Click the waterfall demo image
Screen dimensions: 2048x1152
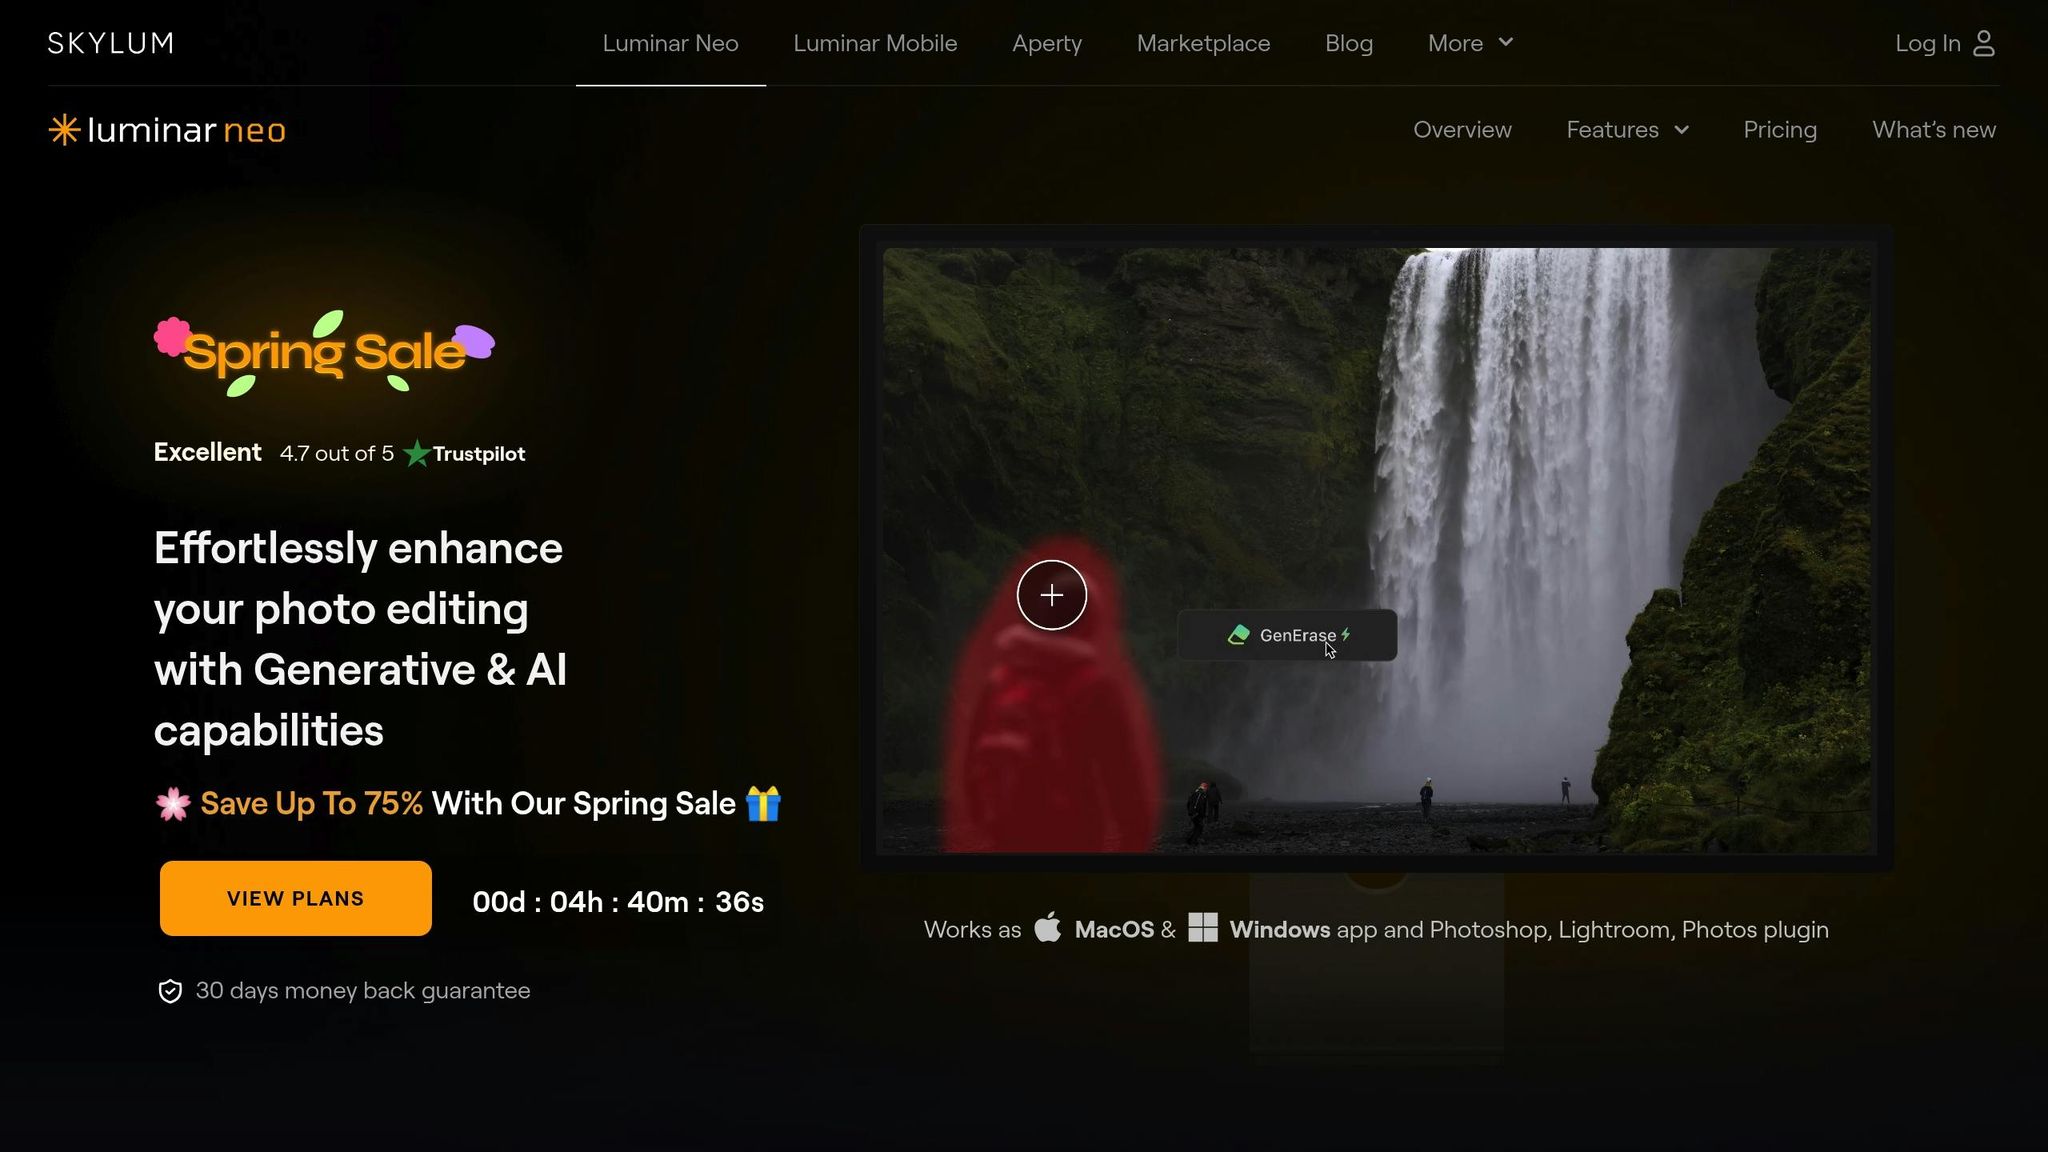click(x=1376, y=550)
